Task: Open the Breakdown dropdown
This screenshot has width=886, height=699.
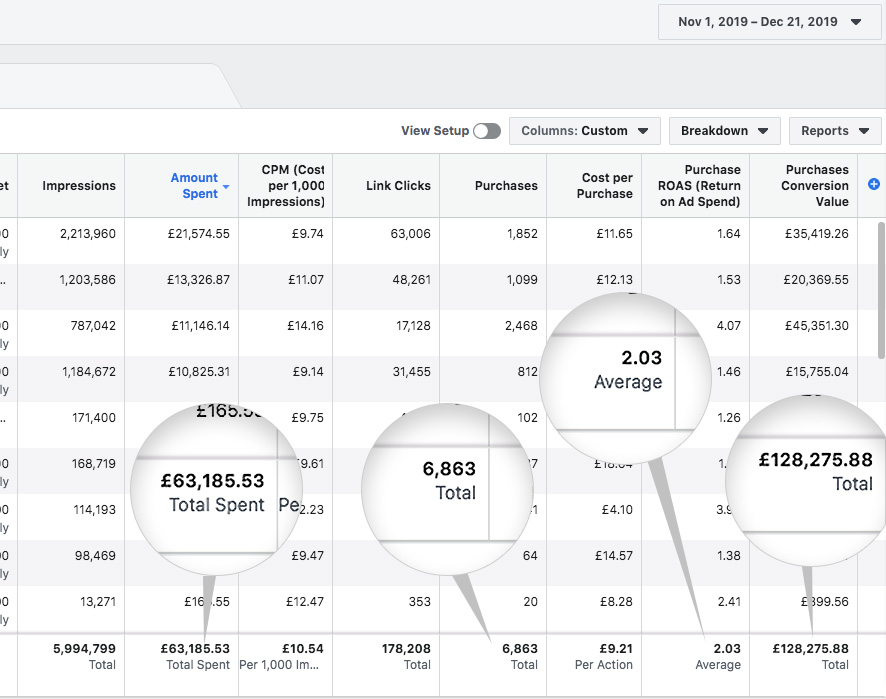Action: [725, 131]
